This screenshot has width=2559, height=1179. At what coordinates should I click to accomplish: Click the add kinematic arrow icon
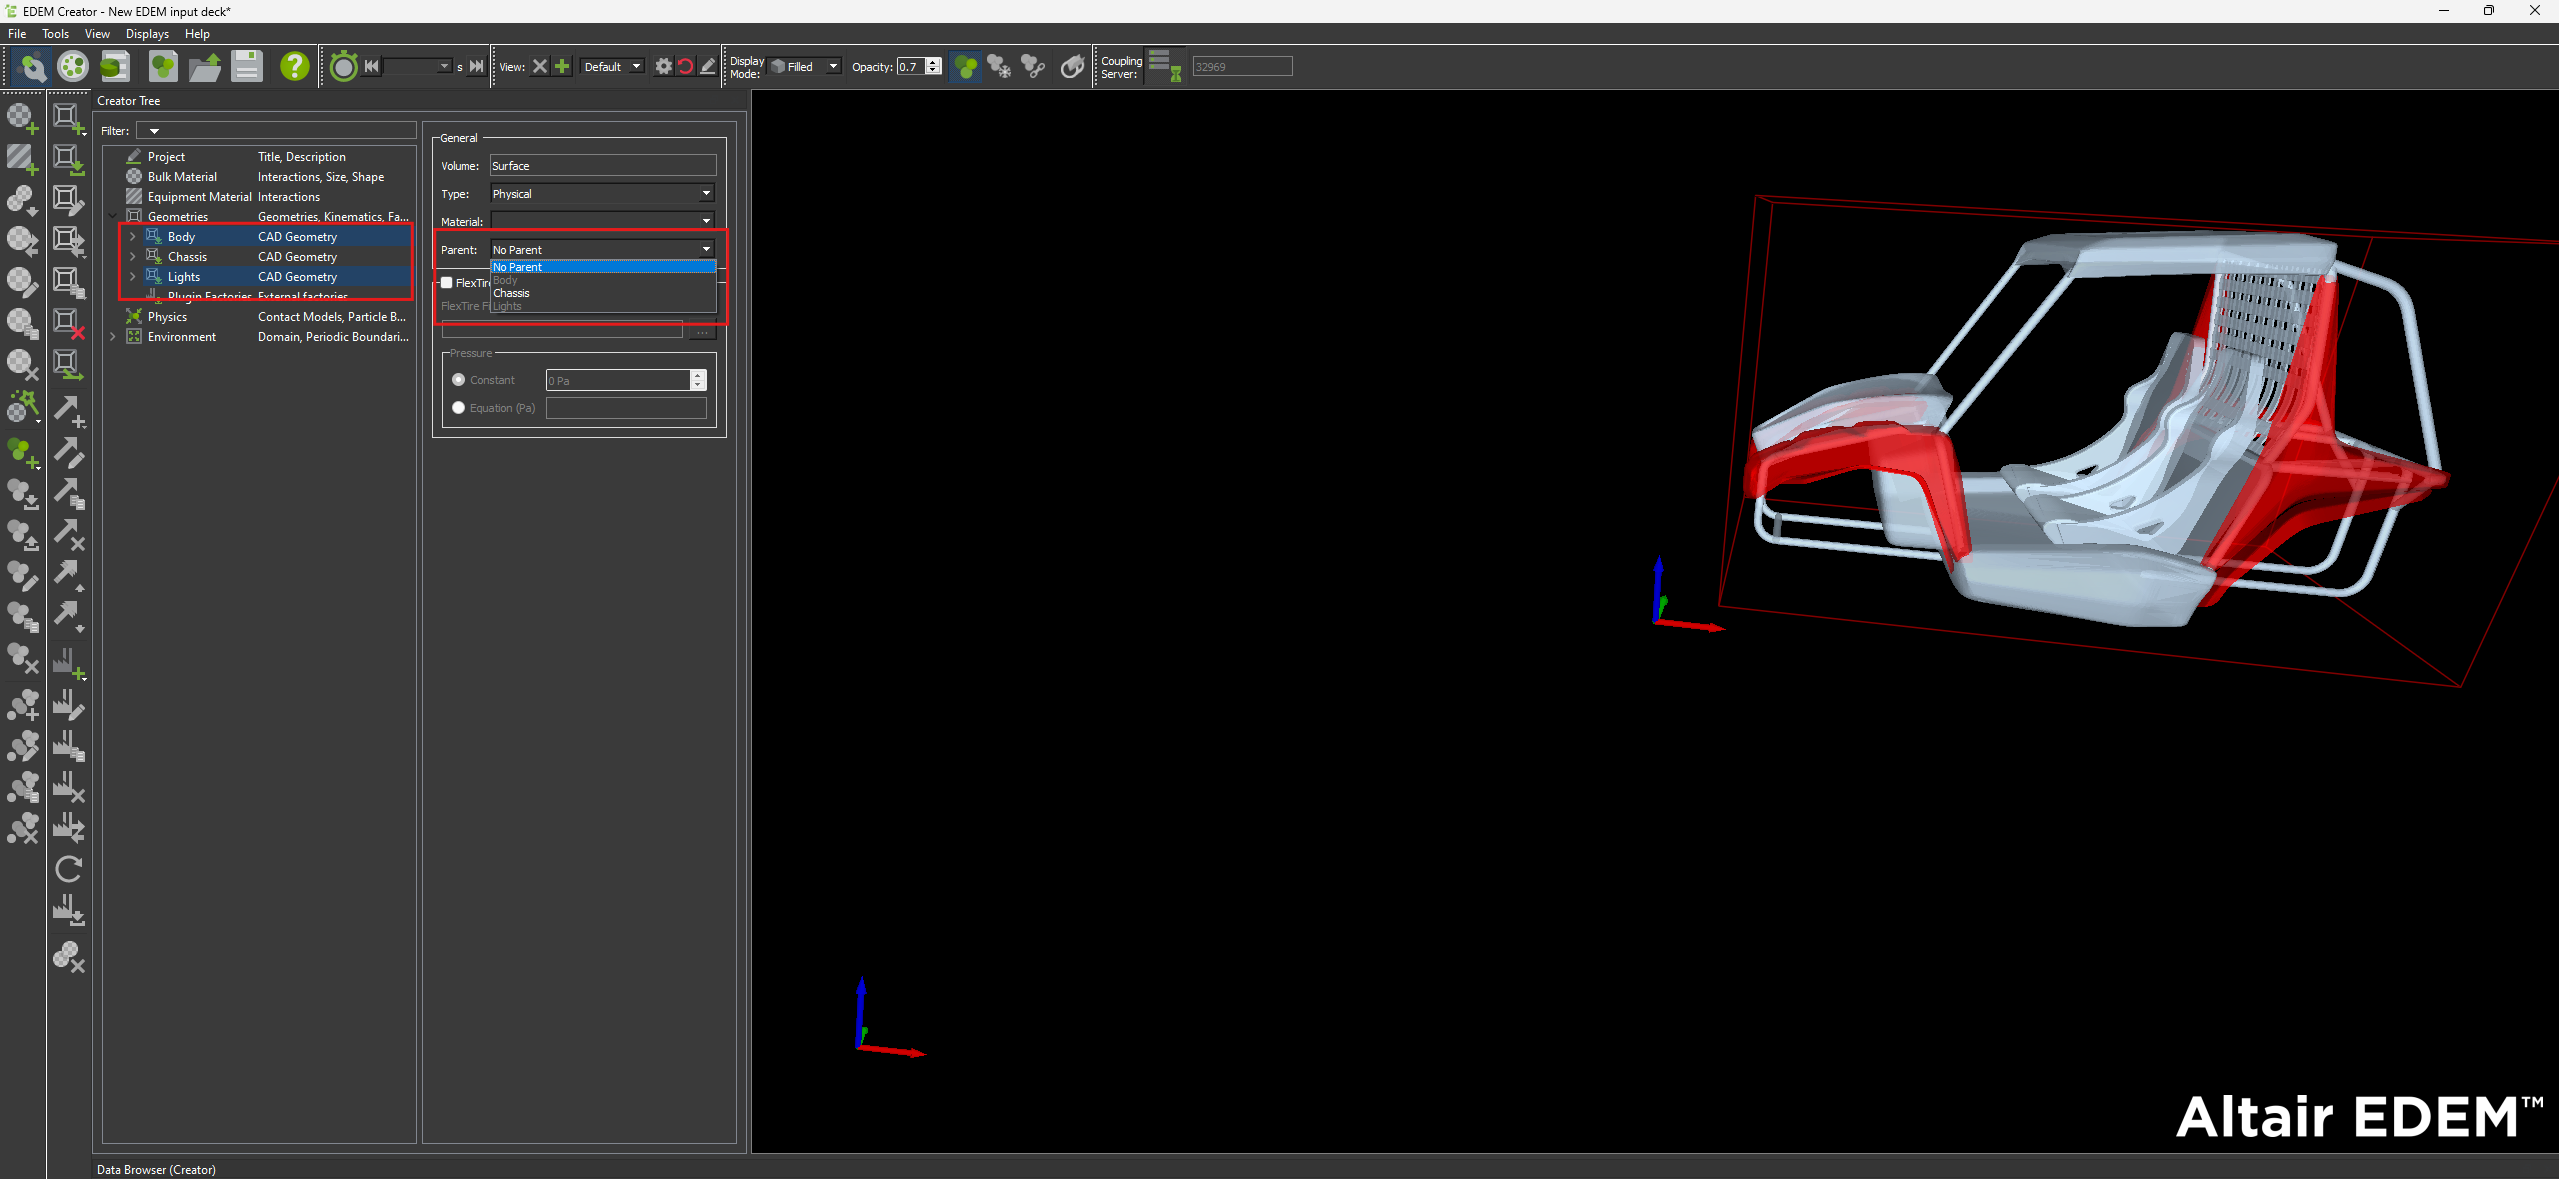click(x=69, y=411)
